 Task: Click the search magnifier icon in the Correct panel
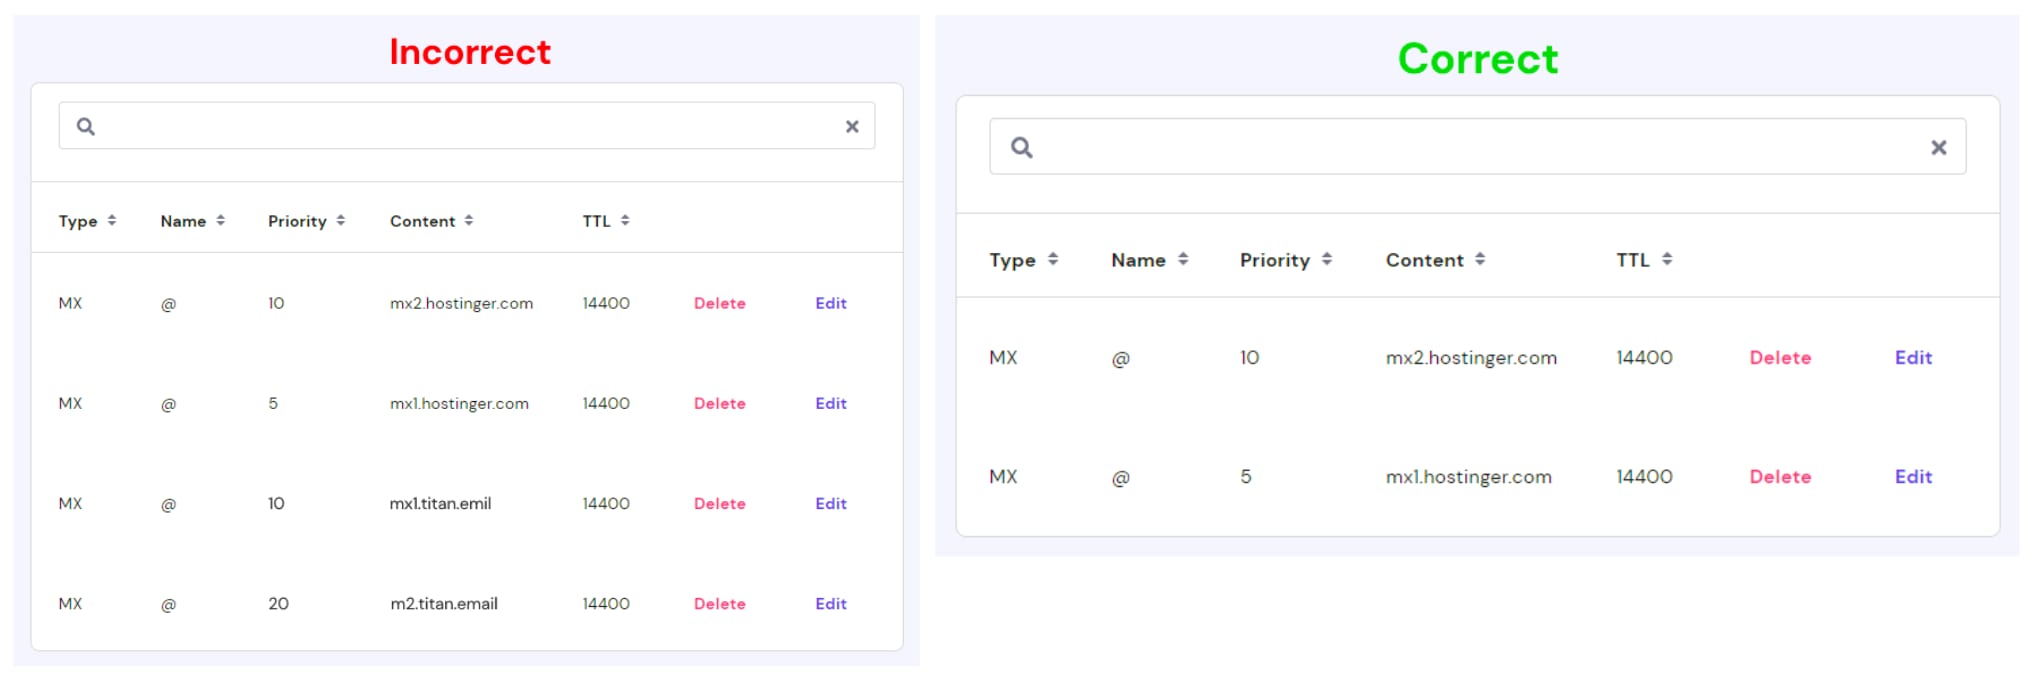[x=1021, y=148]
